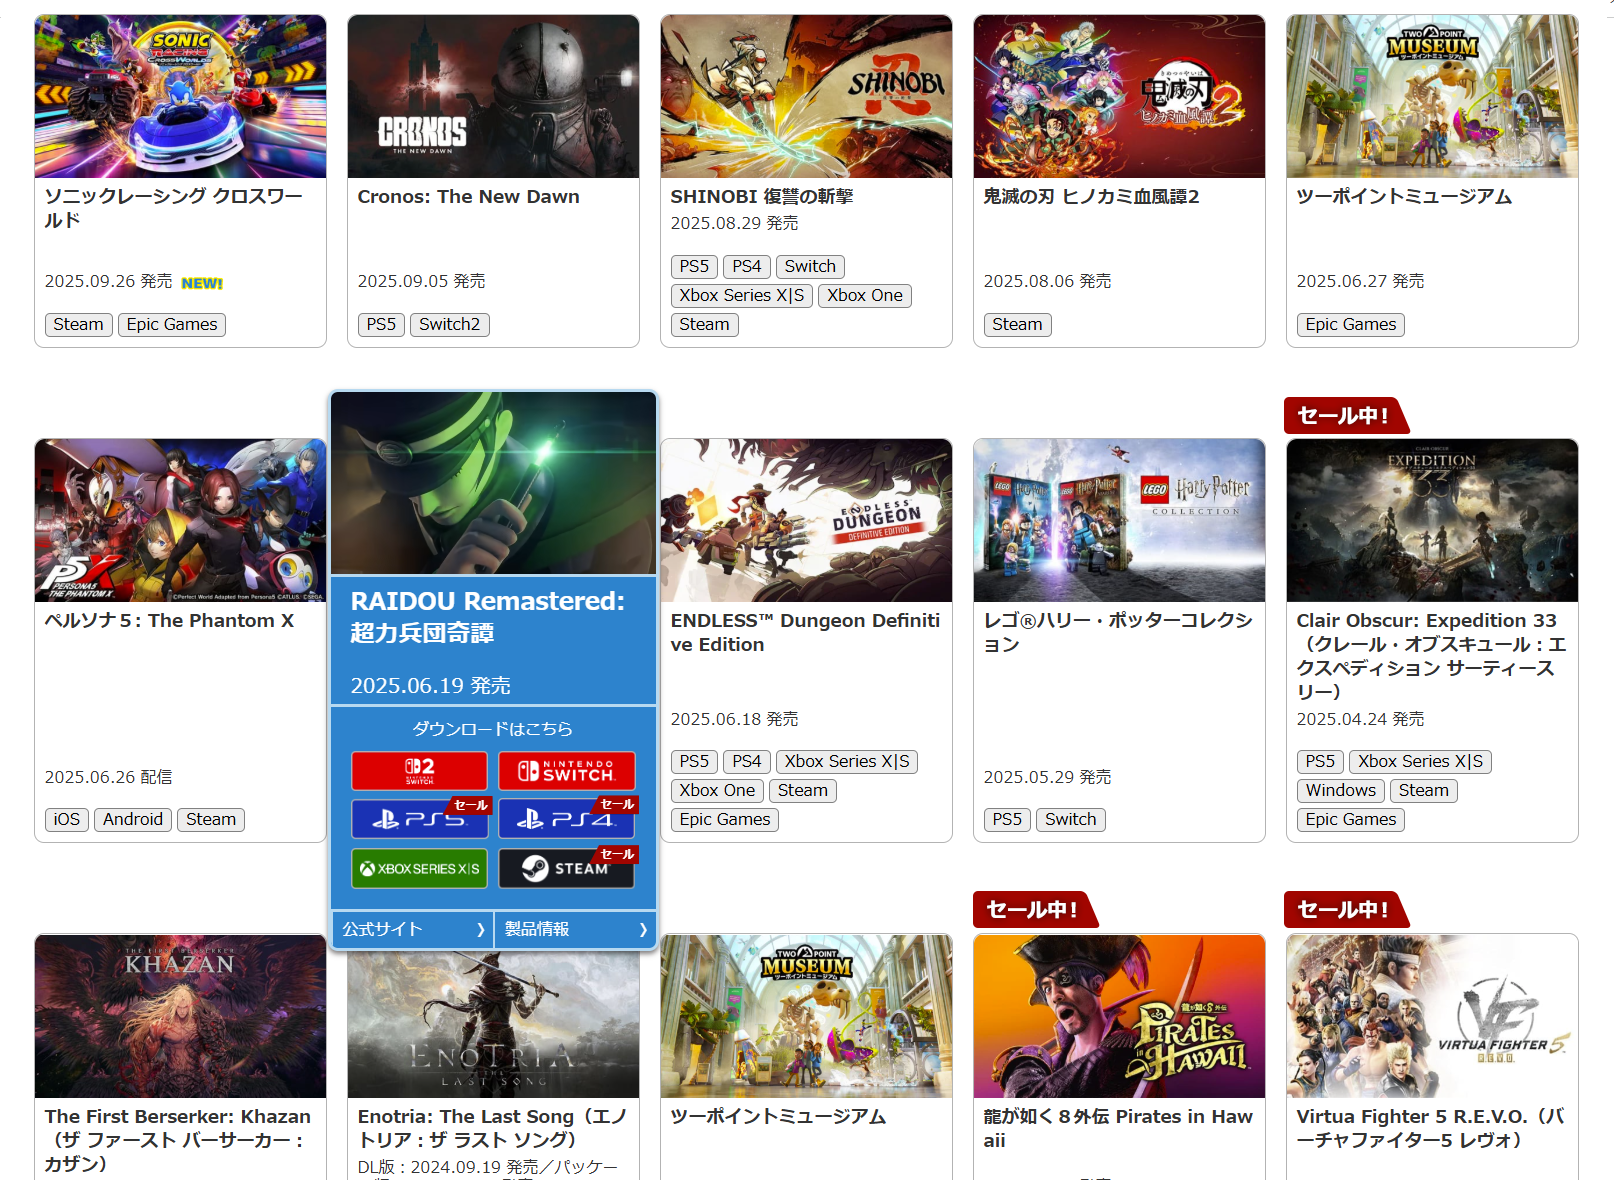This screenshot has width=1614, height=1180.
Task: Click the Nintendo Switch 2 download icon
Action: [x=419, y=771]
